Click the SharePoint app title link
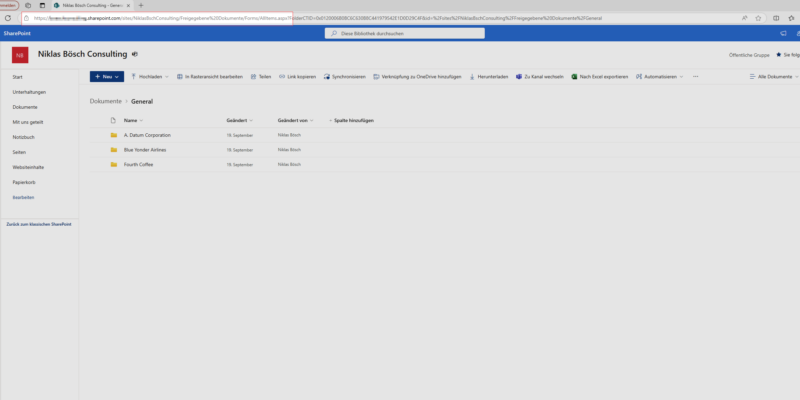800x400 pixels. (x=17, y=33)
